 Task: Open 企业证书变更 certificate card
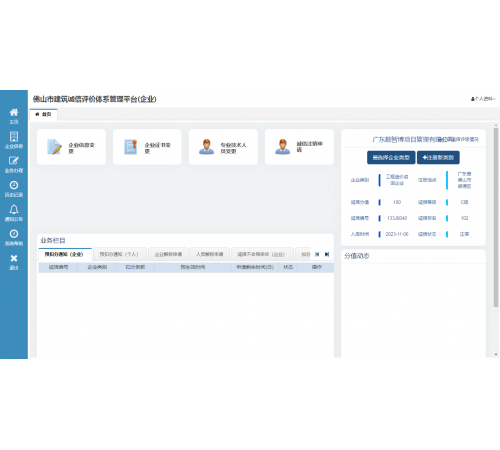147,147
